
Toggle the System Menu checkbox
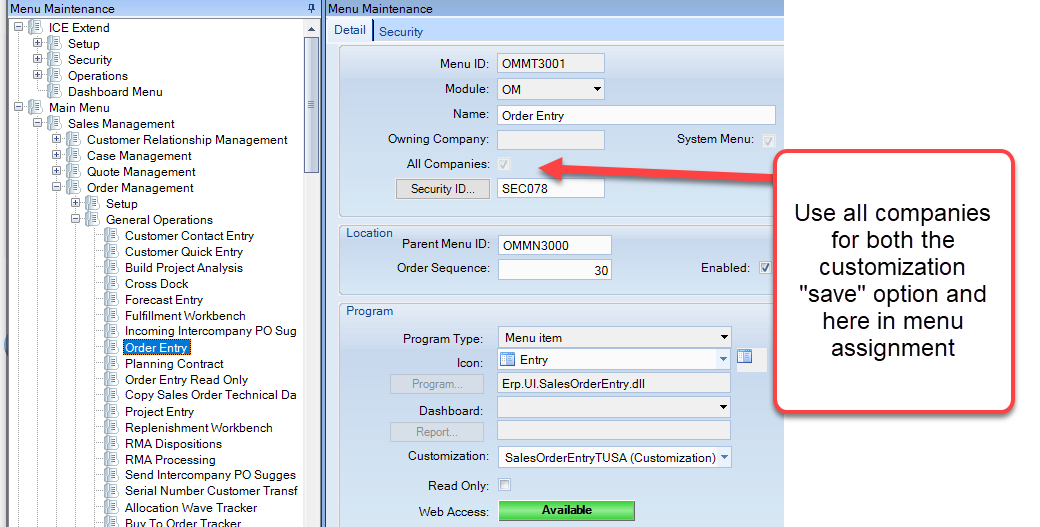768,141
